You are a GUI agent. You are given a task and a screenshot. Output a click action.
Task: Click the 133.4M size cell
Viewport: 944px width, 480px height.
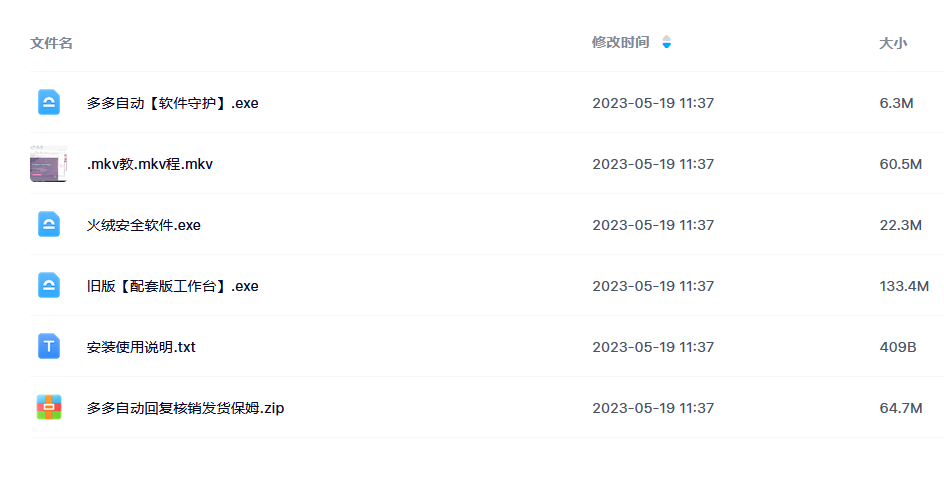point(904,285)
